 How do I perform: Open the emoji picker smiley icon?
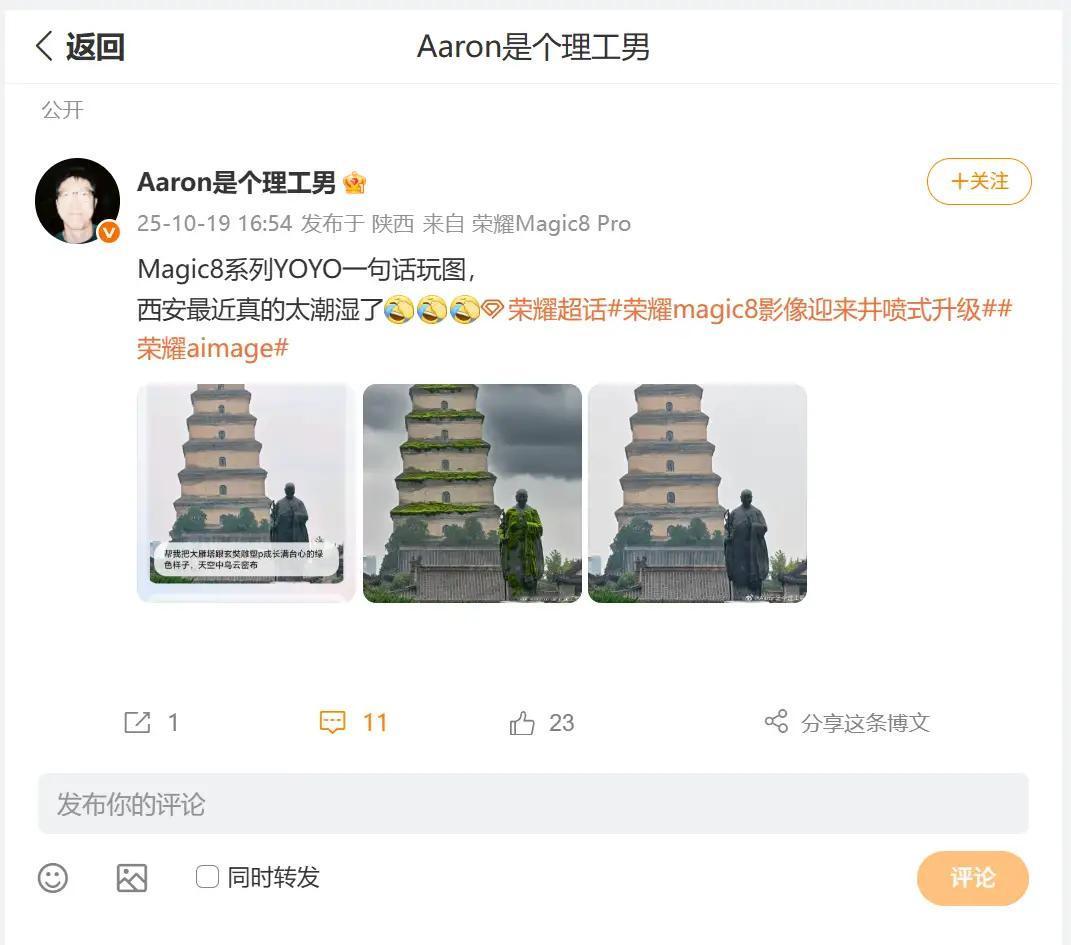pyautogui.click(x=53, y=877)
